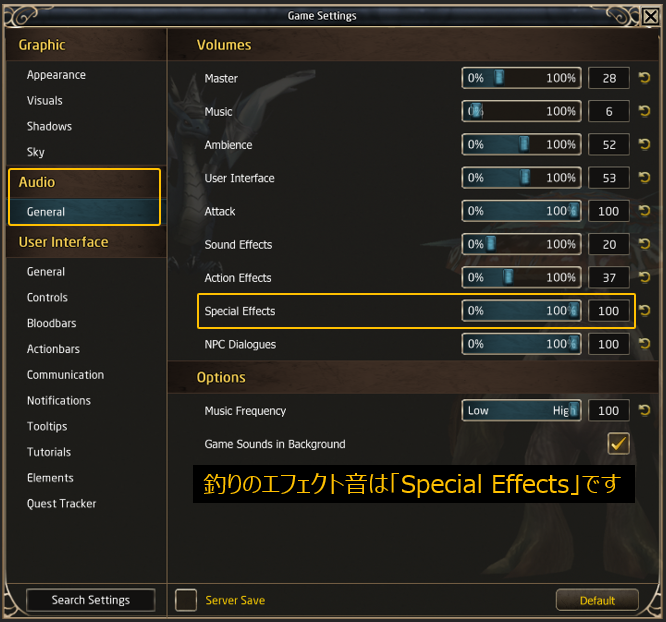The height and width of the screenshot is (622, 666).
Task: Reset the Special Effects volume
Action: (x=644, y=311)
